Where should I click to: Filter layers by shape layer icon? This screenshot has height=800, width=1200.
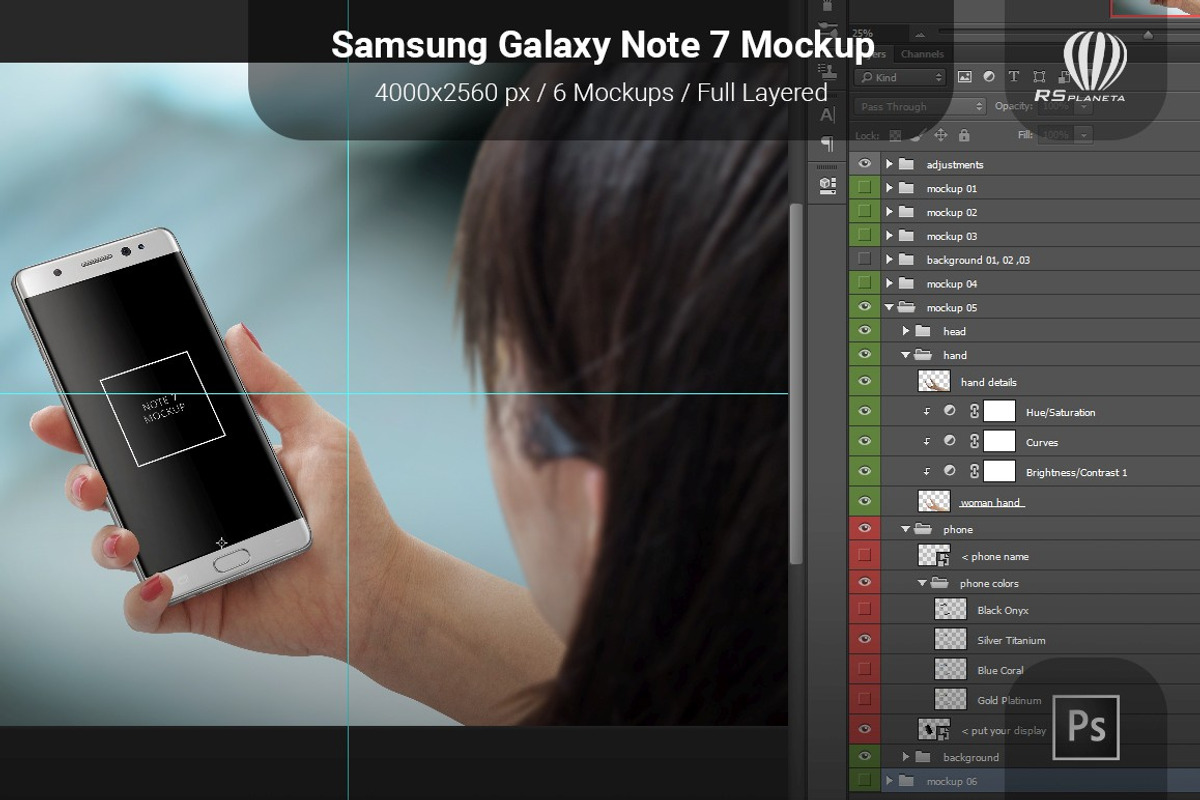point(1039,77)
